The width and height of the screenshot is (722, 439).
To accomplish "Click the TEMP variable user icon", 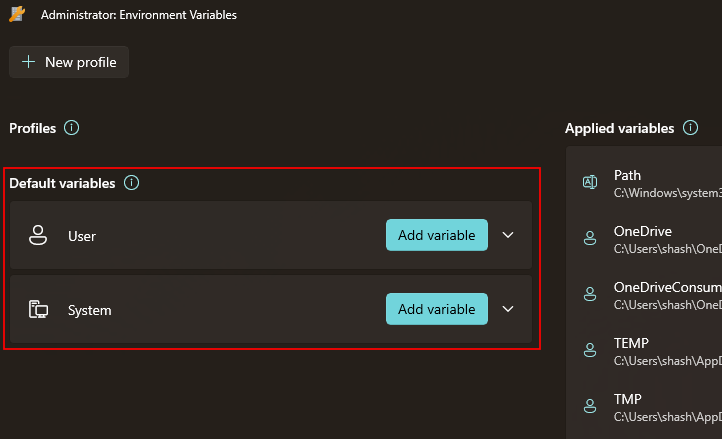I will 590,349.
